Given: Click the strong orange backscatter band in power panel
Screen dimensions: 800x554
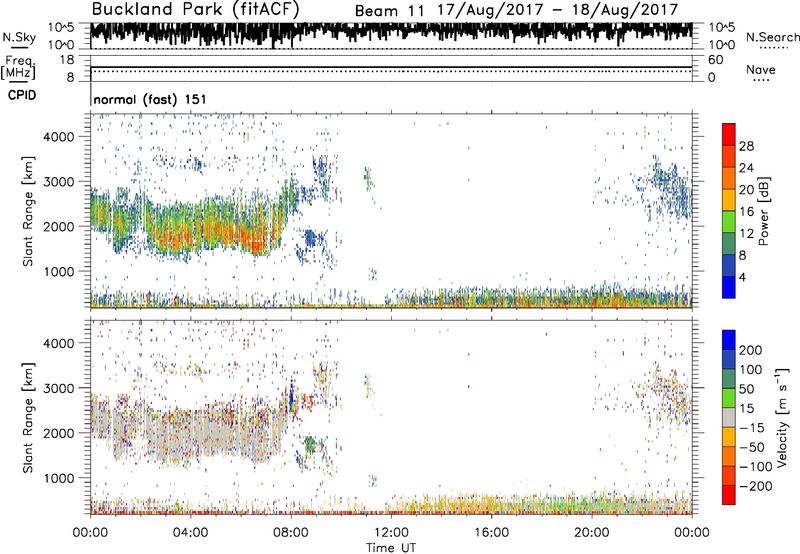Looking at the screenshot, I should point(219,230).
